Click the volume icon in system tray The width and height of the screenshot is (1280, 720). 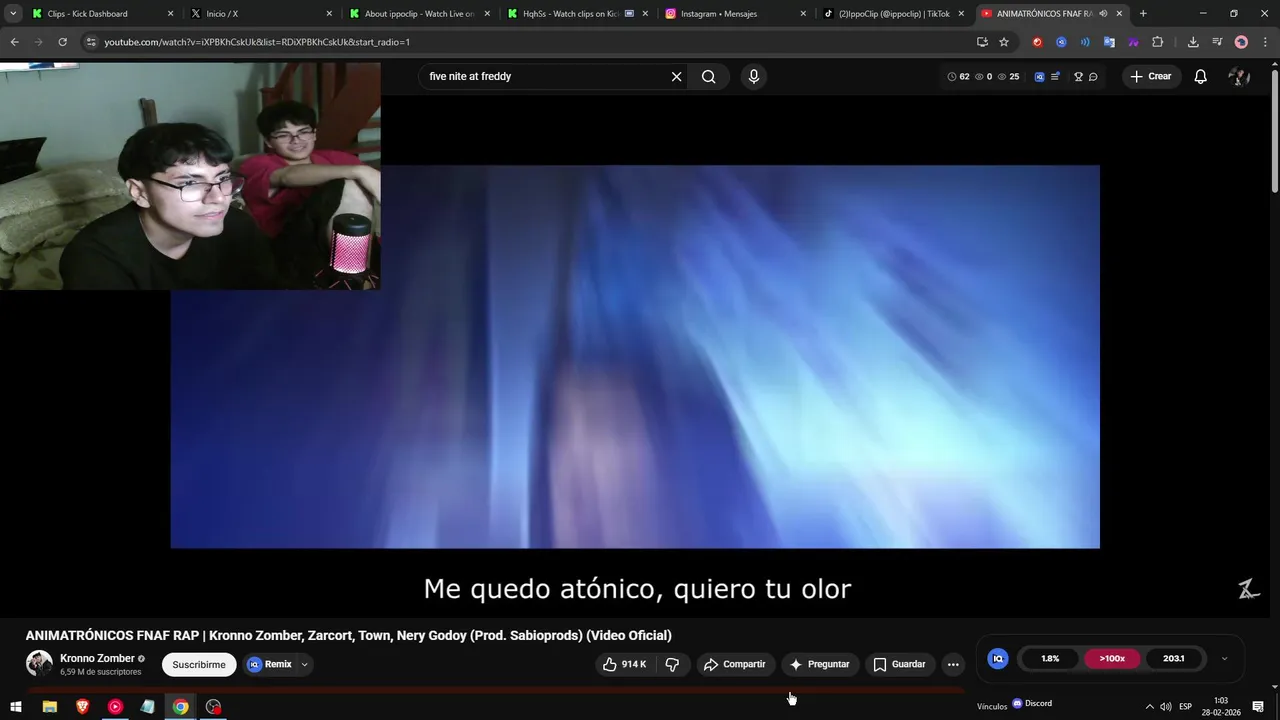[1166, 707]
